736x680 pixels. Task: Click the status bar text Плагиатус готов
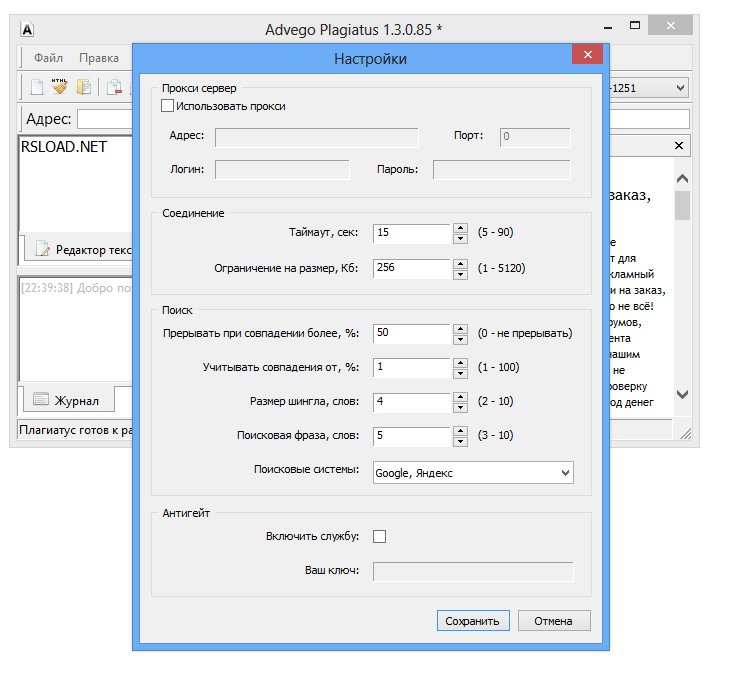tap(76, 430)
